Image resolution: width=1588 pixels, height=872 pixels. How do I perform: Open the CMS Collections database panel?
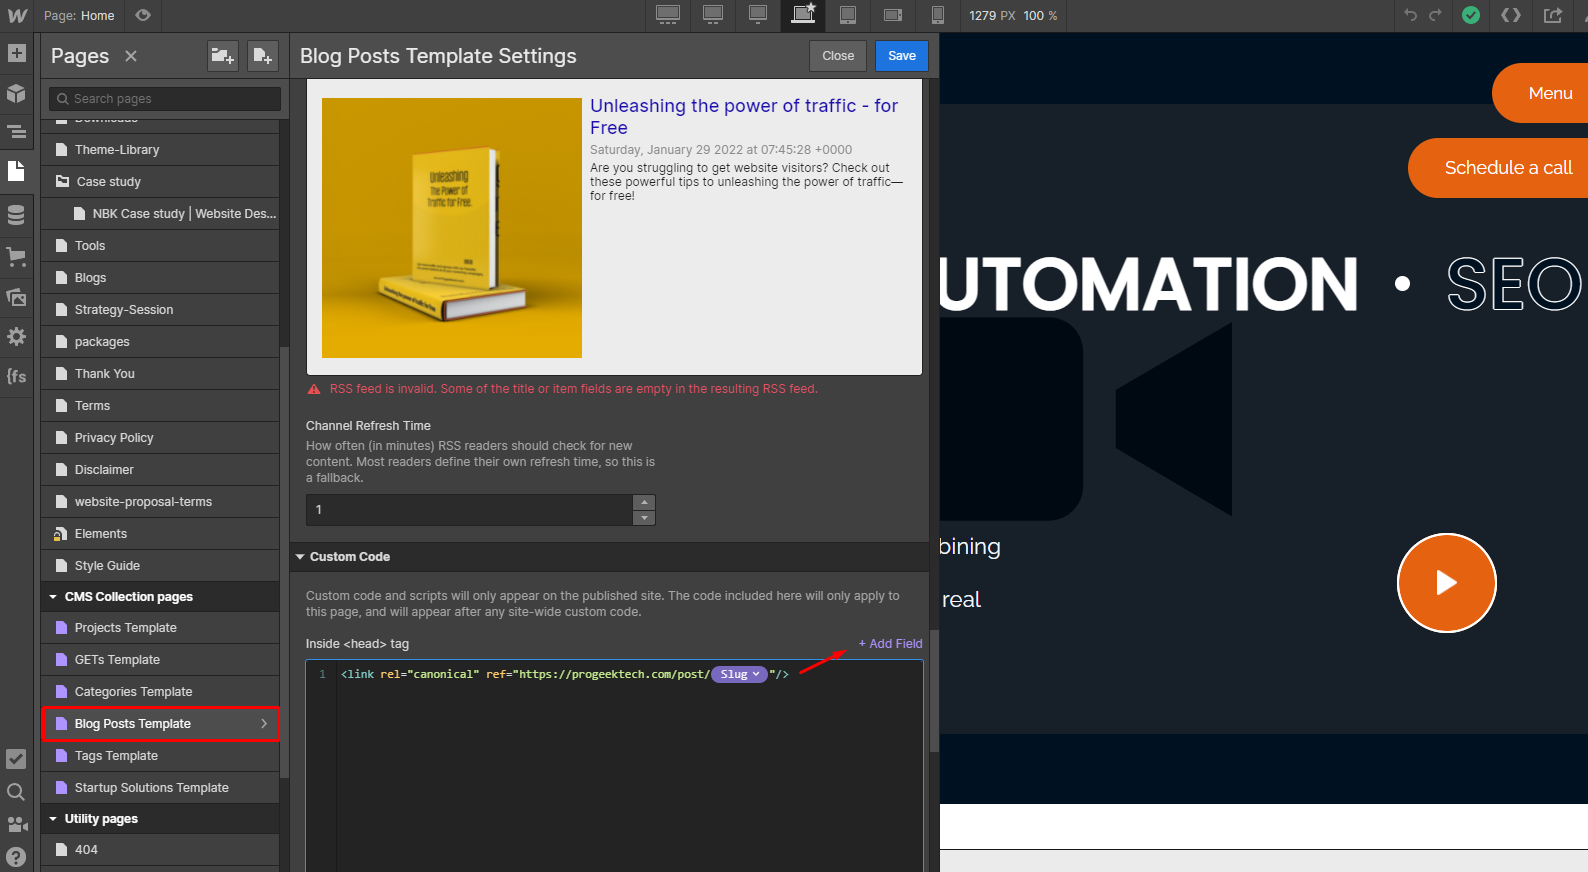(16, 215)
